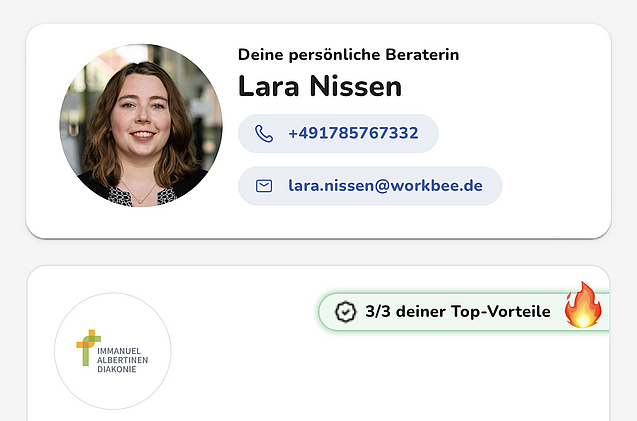Click the green-yellow cross logo symbol

(88, 346)
